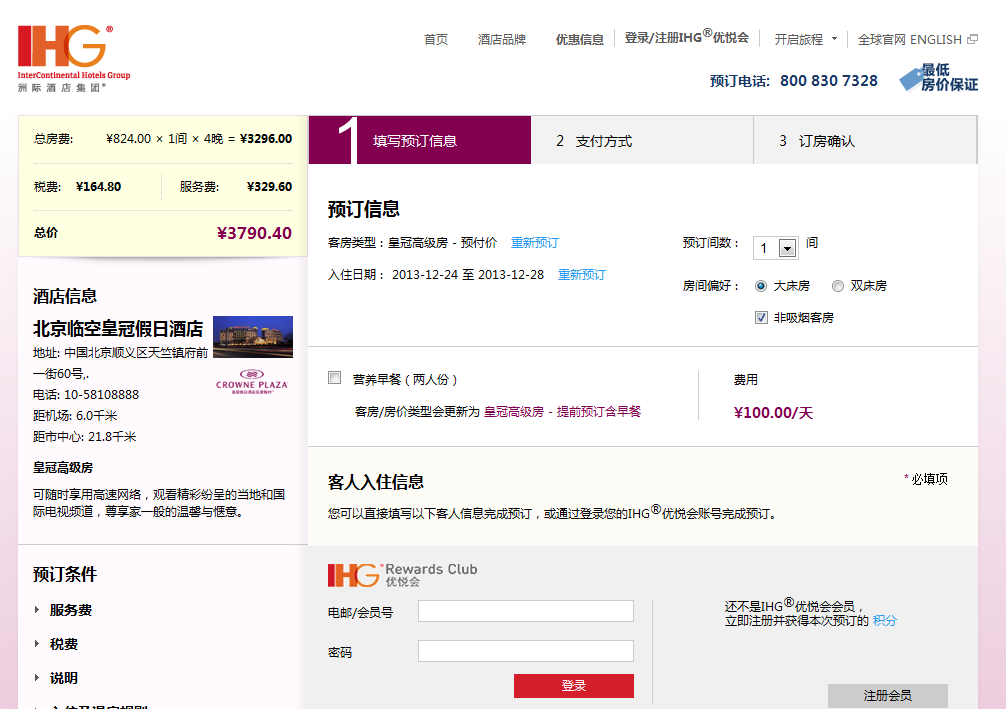Expand the 开启旅程 dropdown menu
This screenshot has height=709, width=1006.
(806, 39)
